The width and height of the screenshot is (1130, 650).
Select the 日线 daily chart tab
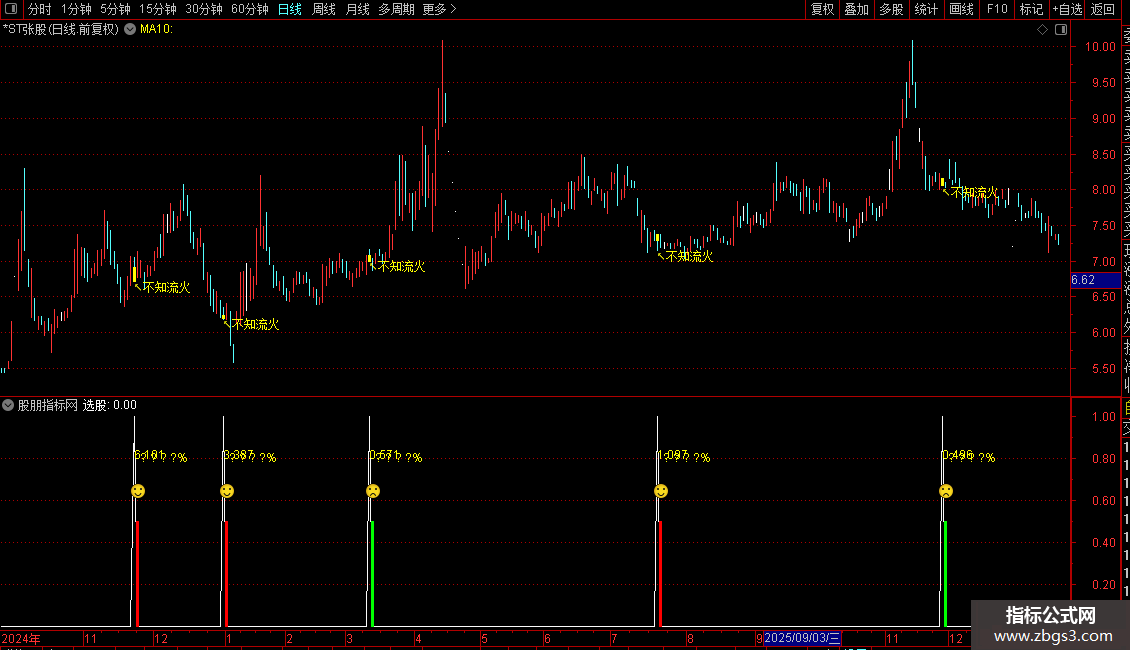tap(290, 9)
